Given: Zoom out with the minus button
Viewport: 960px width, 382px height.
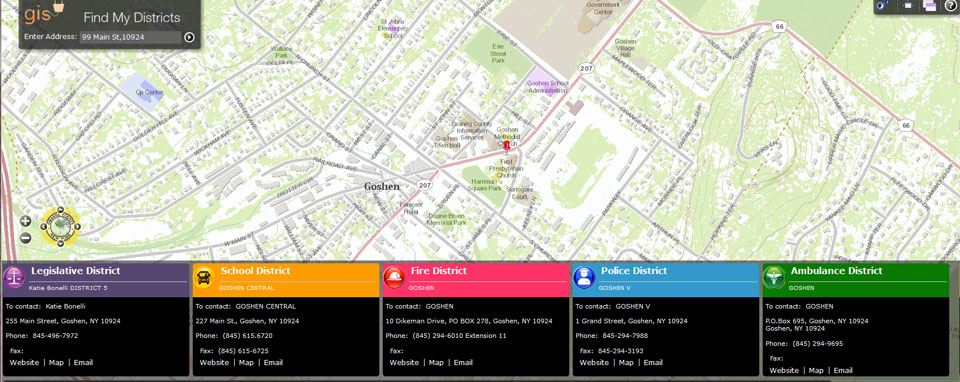Looking at the screenshot, I should (25, 238).
